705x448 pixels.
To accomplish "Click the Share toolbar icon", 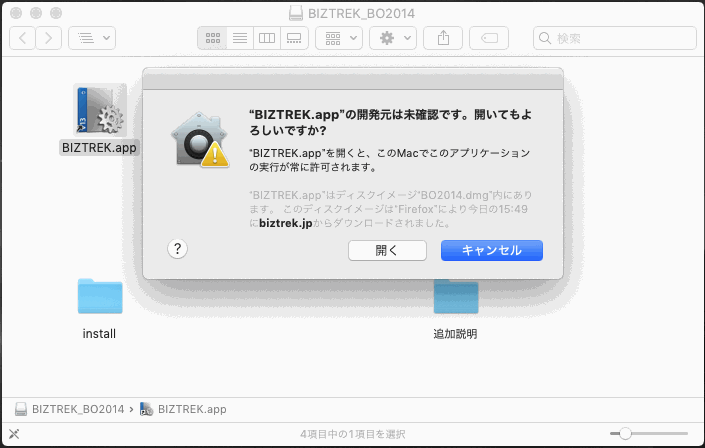I will coord(443,38).
